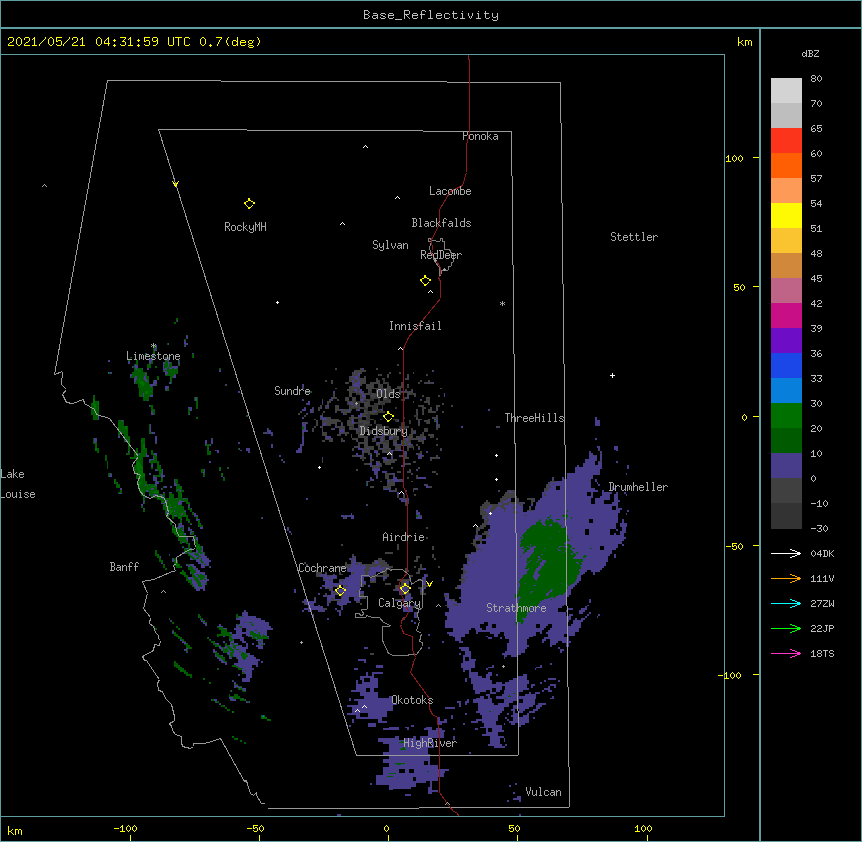This screenshot has width=862, height=842.
Task: Select the magenta 42 dBZ color band
Action: 786,315
